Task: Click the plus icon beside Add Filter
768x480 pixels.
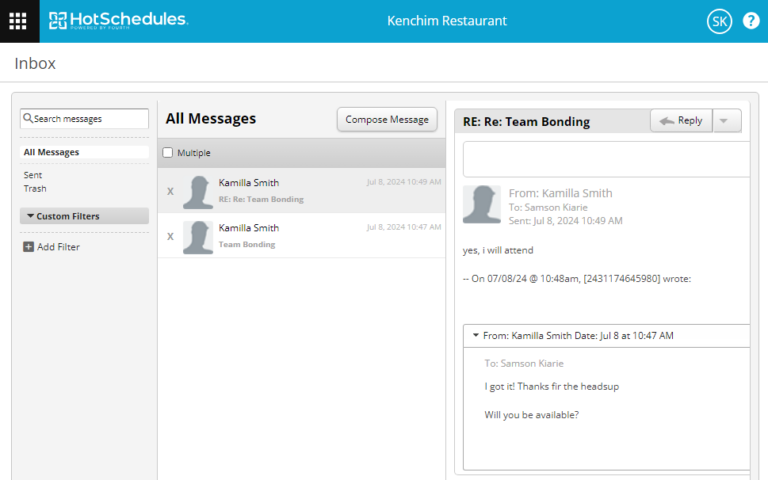Action: tap(29, 247)
